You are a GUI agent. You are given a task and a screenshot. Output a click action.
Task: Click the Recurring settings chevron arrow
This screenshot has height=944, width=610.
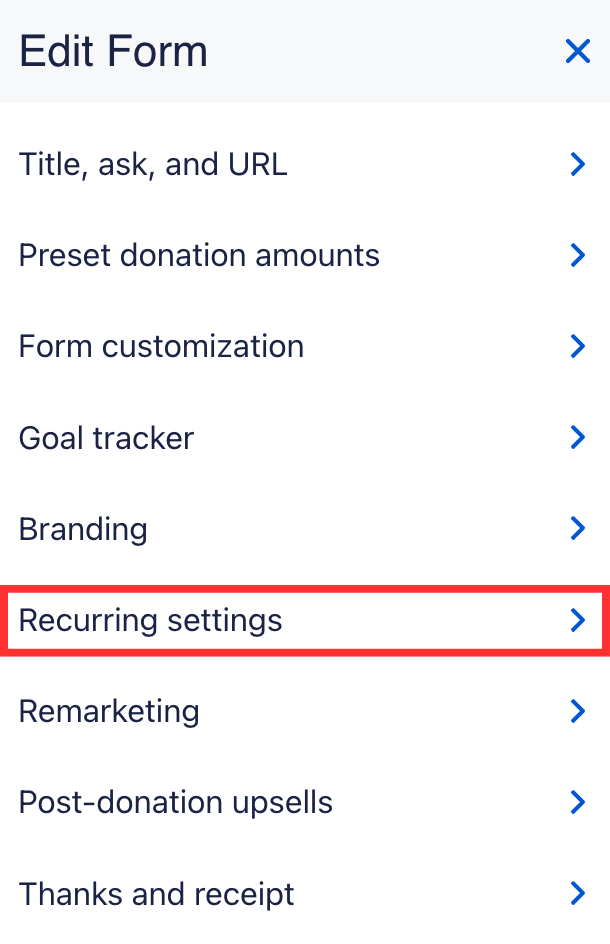(576, 620)
